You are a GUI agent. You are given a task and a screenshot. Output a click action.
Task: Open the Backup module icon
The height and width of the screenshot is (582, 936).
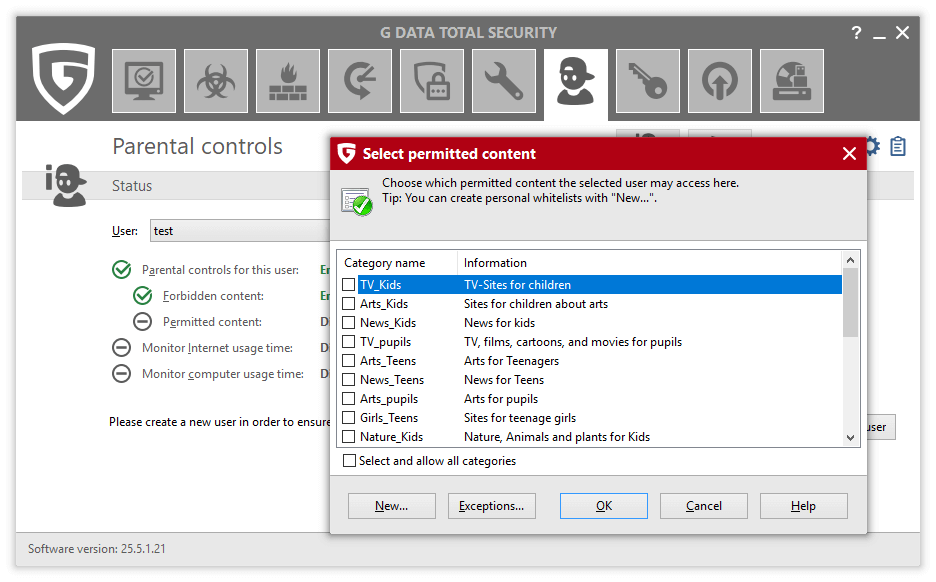point(359,81)
